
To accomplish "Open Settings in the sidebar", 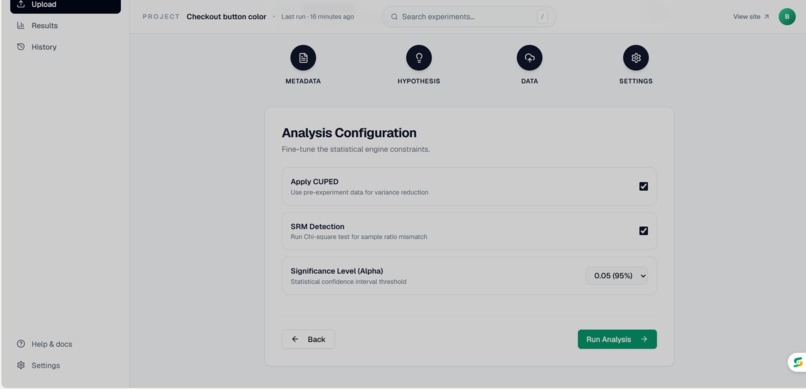I will click(x=66, y=365).
